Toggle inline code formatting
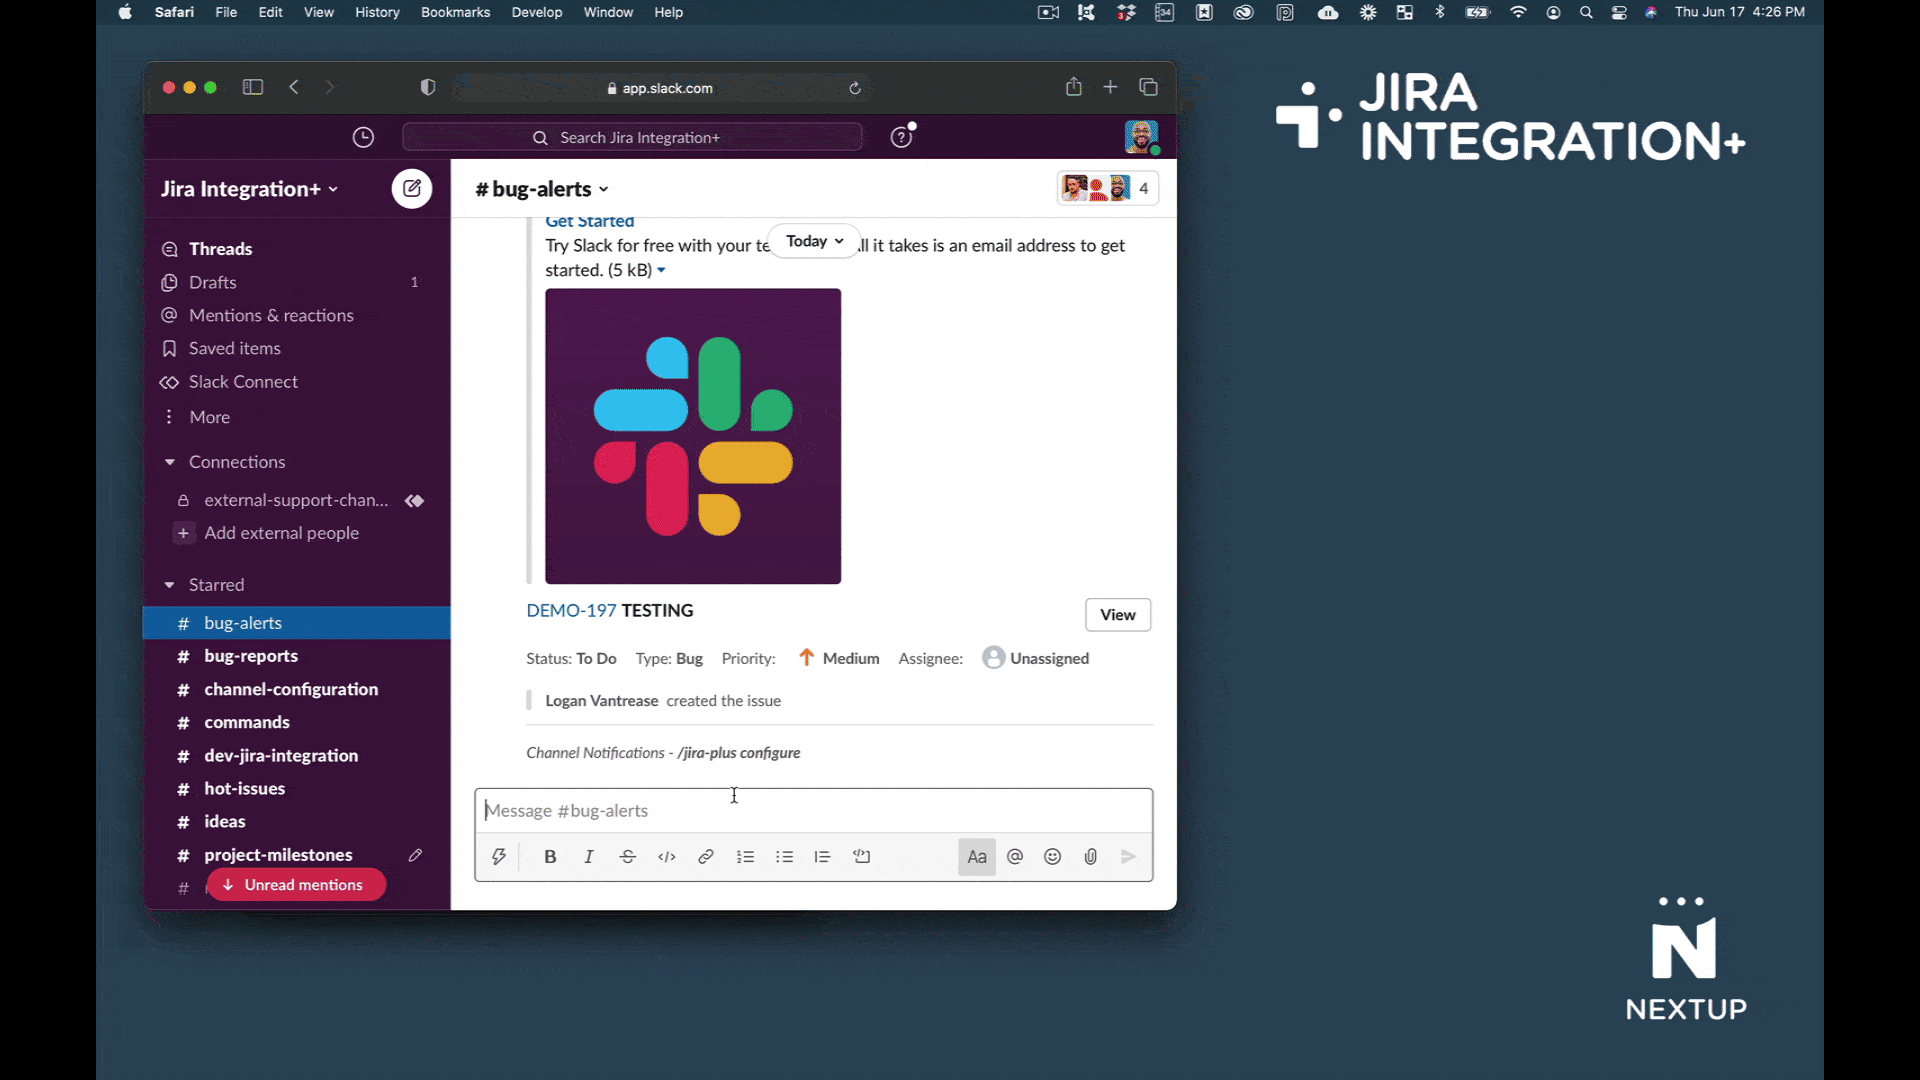Image resolution: width=1920 pixels, height=1080 pixels. (x=667, y=857)
